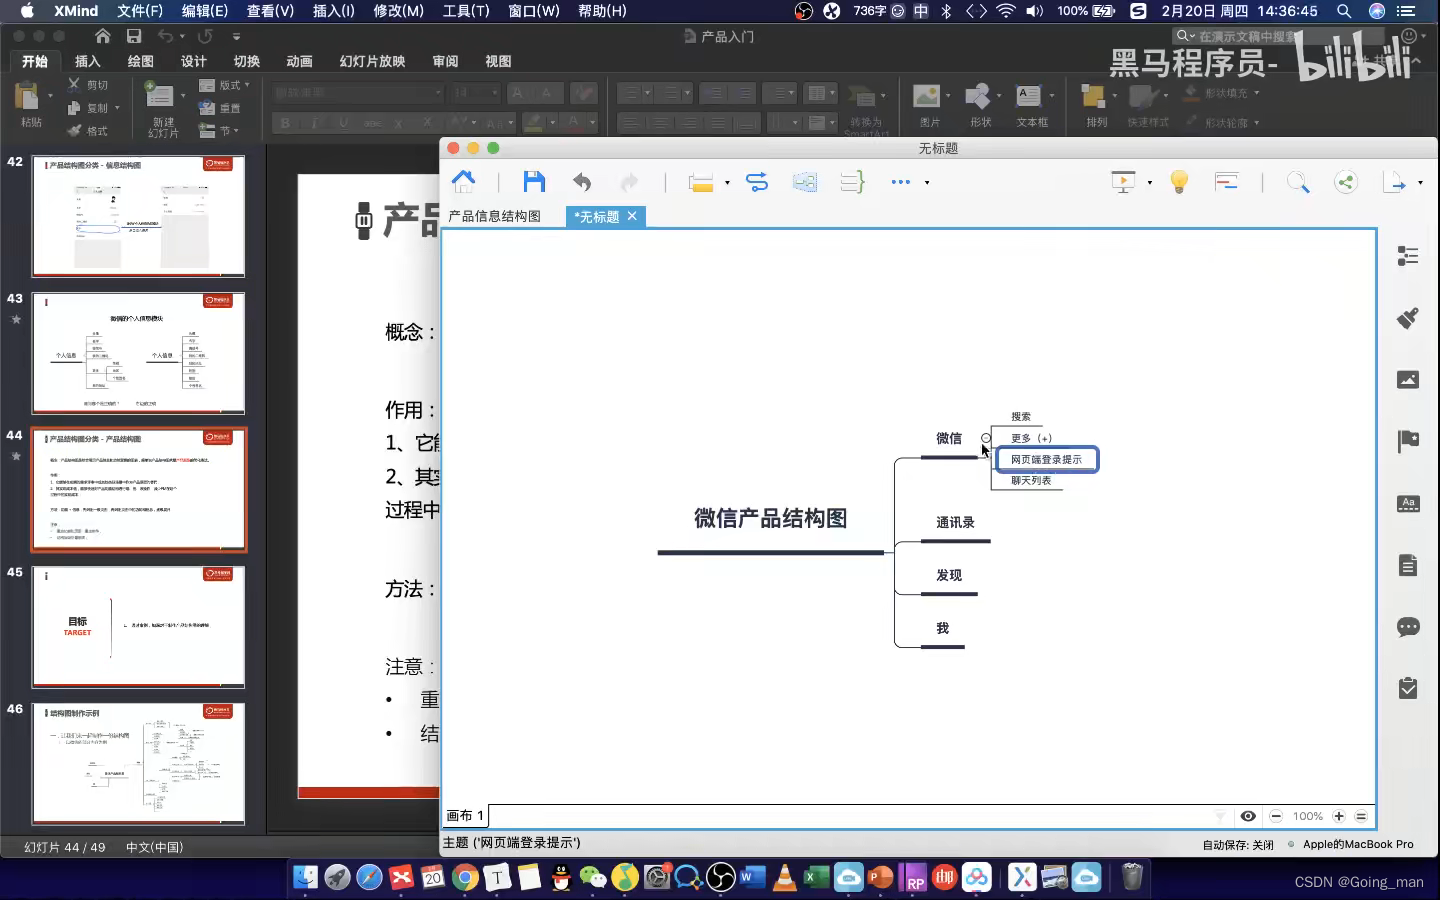
Task: Click the brainstorming light bulb icon
Action: pyautogui.click(x=1179, y=182)
